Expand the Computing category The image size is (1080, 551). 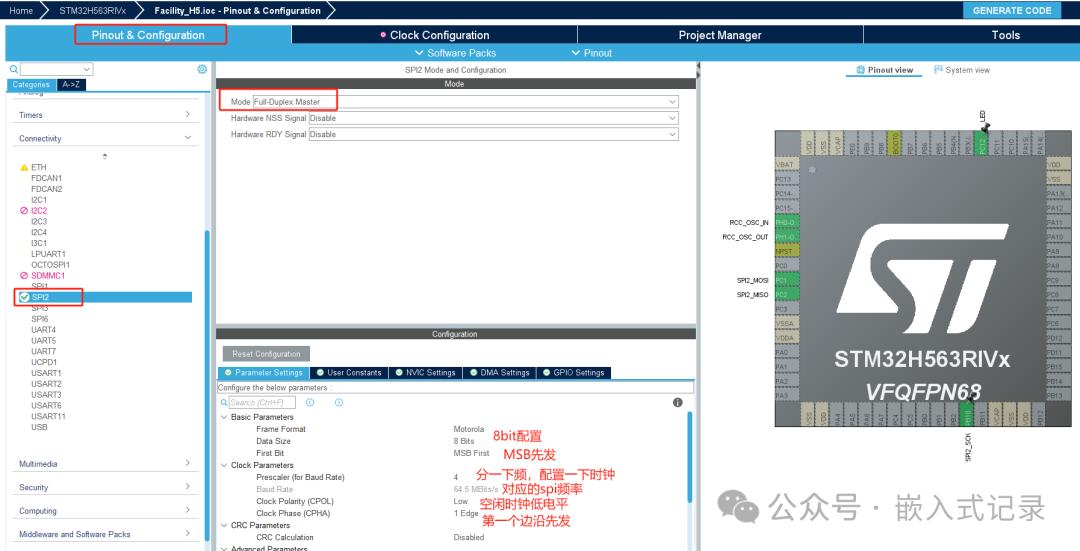[x=105, y=510]
